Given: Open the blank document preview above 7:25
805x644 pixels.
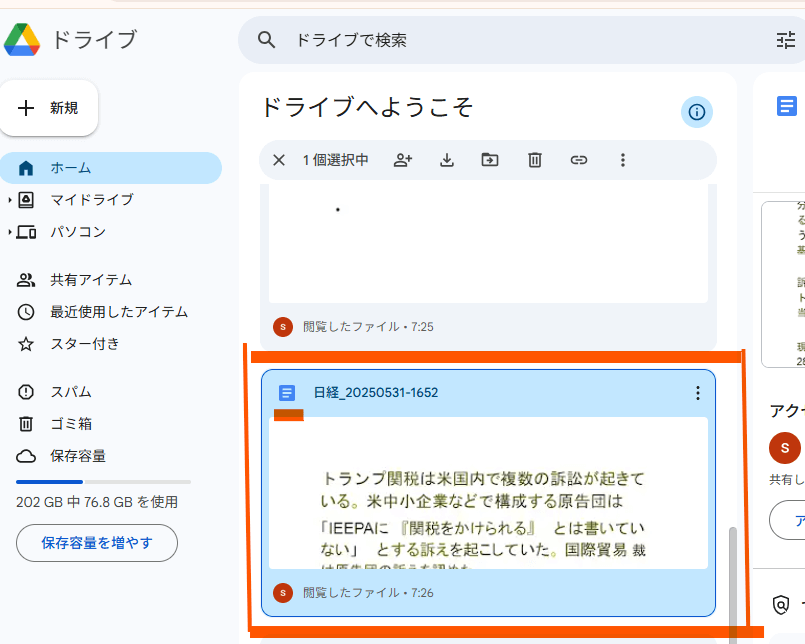Looking at the screenshot, I should tap(488, 243).
